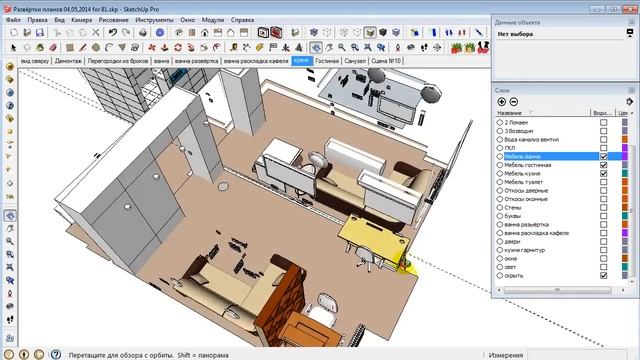The image size is (640, 360).
Task: Select the Rectangle drawing tool
Action: (70, 48)
